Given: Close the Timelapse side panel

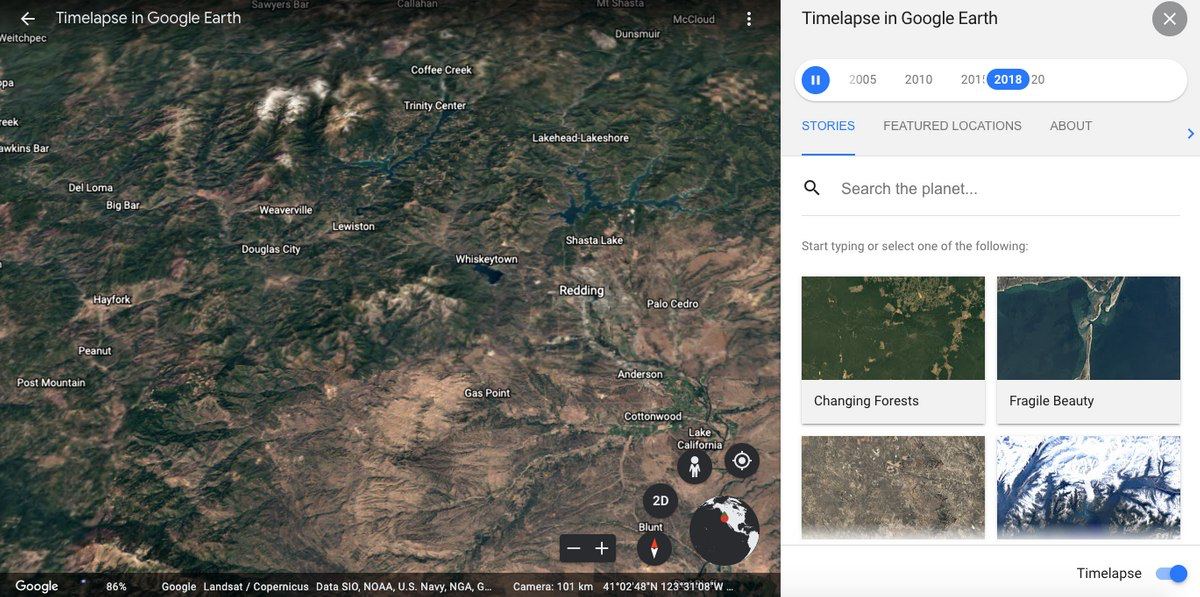Looking at the screenshot, I should (1169, 19).
